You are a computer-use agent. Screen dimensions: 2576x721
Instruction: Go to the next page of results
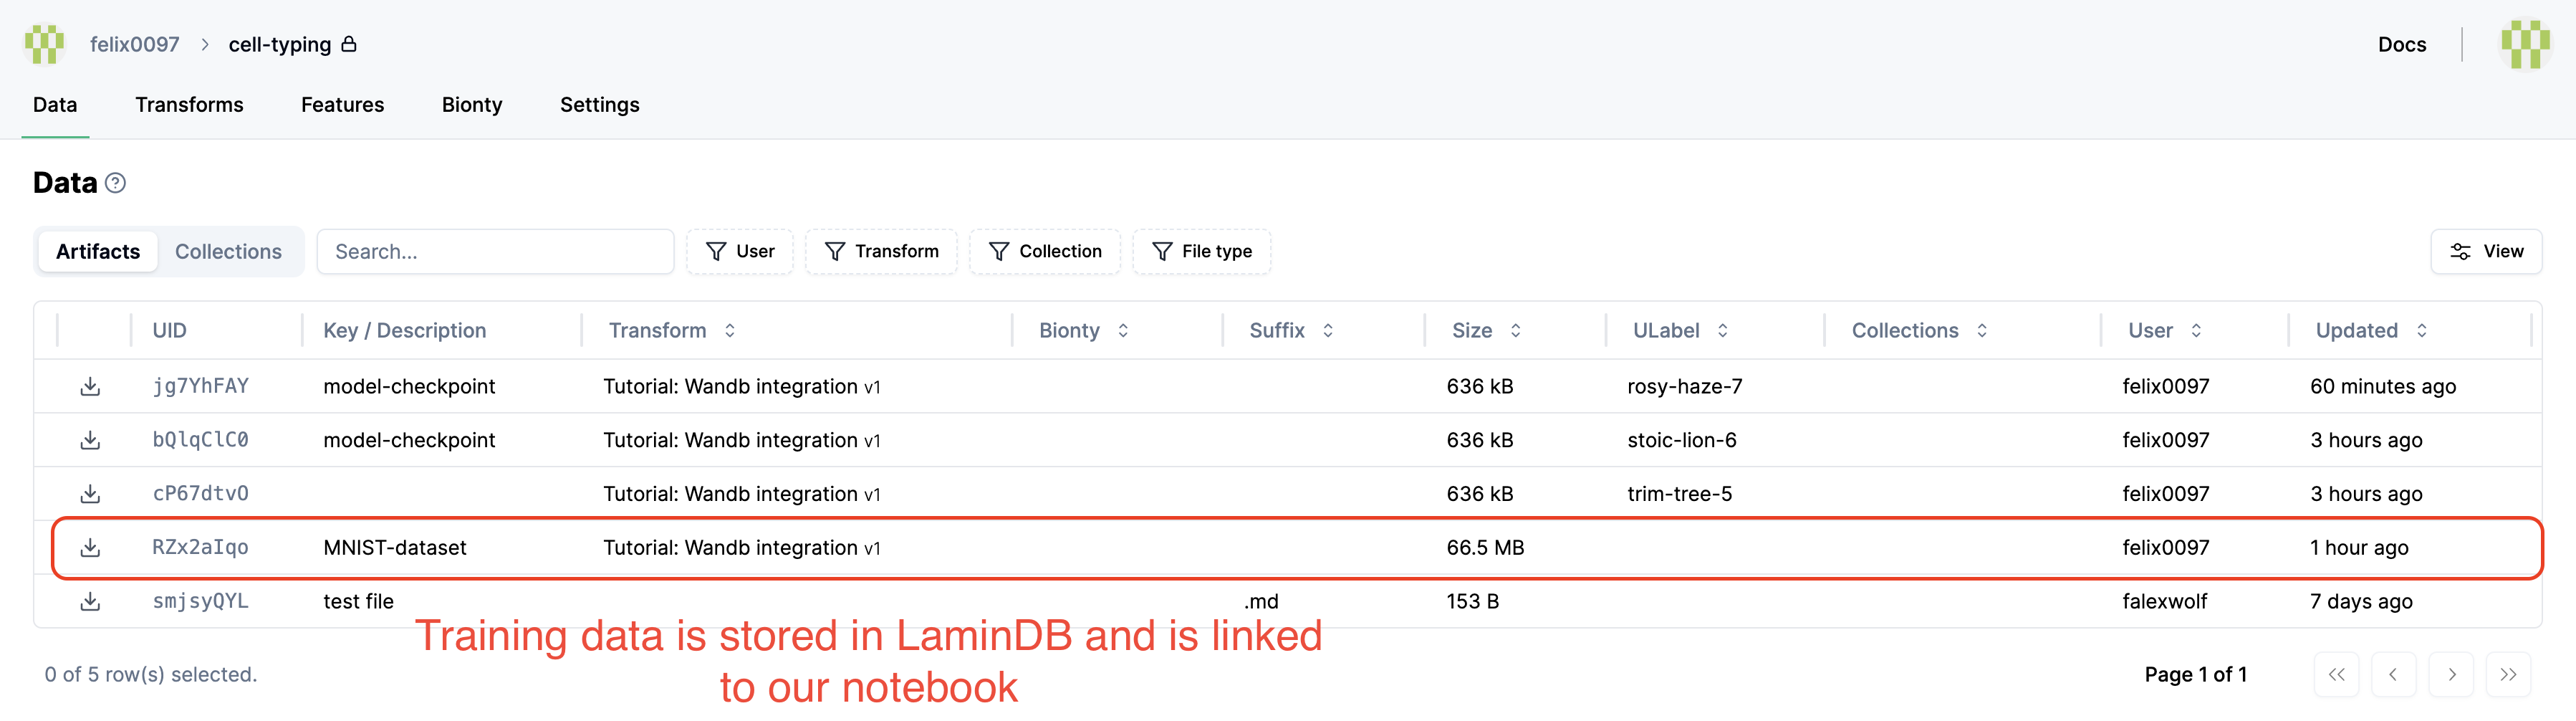click(x=2451, y=675)
